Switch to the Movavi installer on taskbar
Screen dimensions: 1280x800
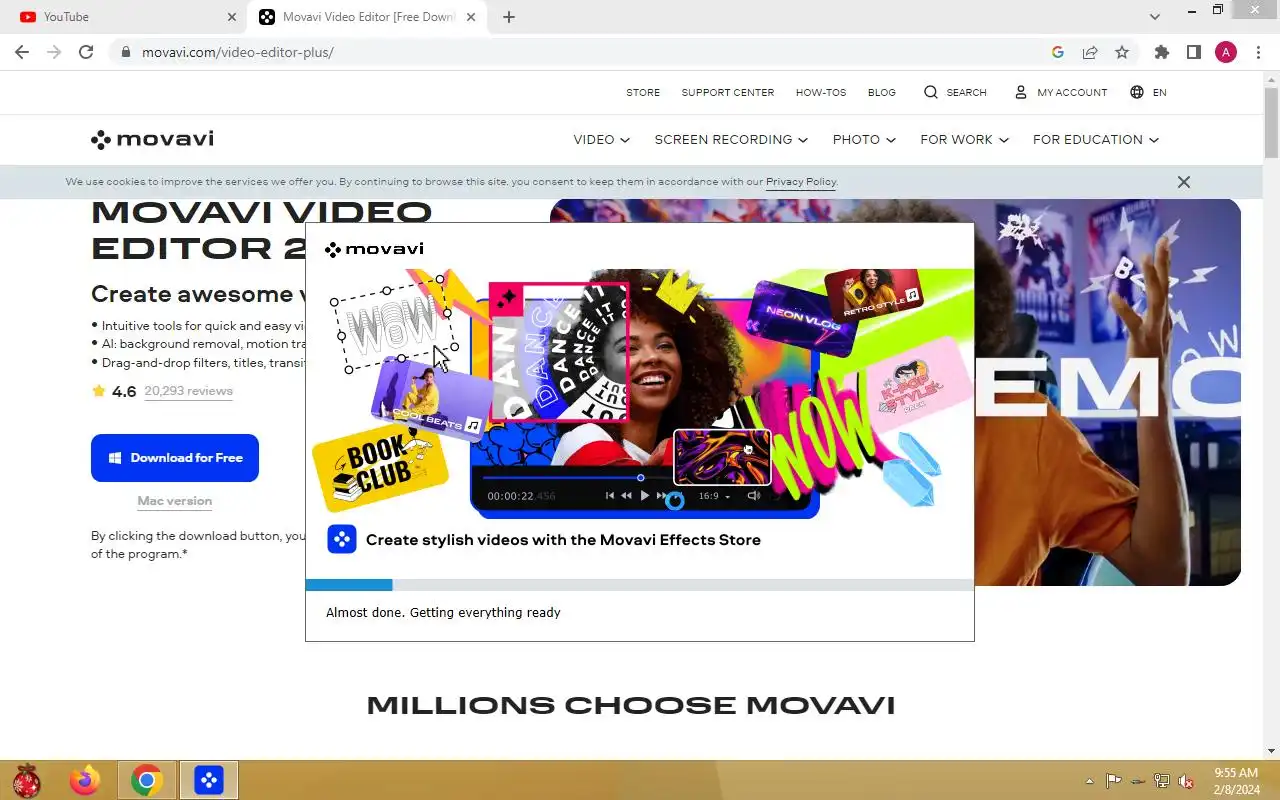[209, 780]
